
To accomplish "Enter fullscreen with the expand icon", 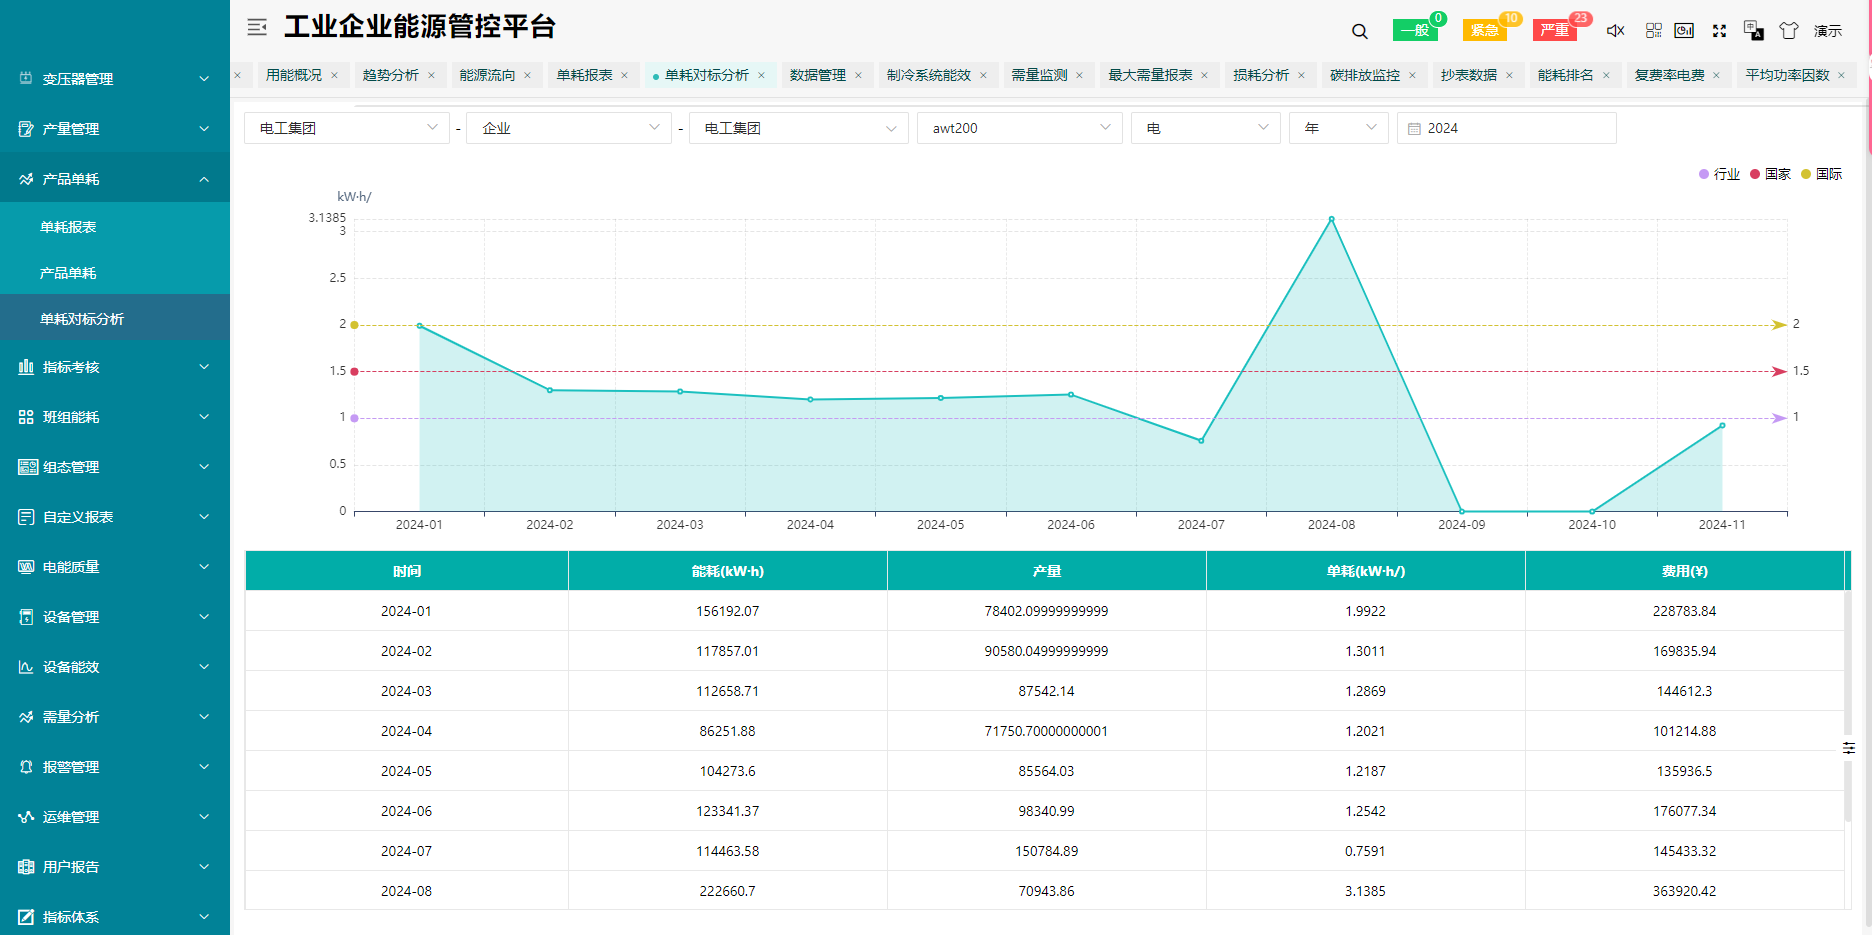I will click(x=1719, y=31).
